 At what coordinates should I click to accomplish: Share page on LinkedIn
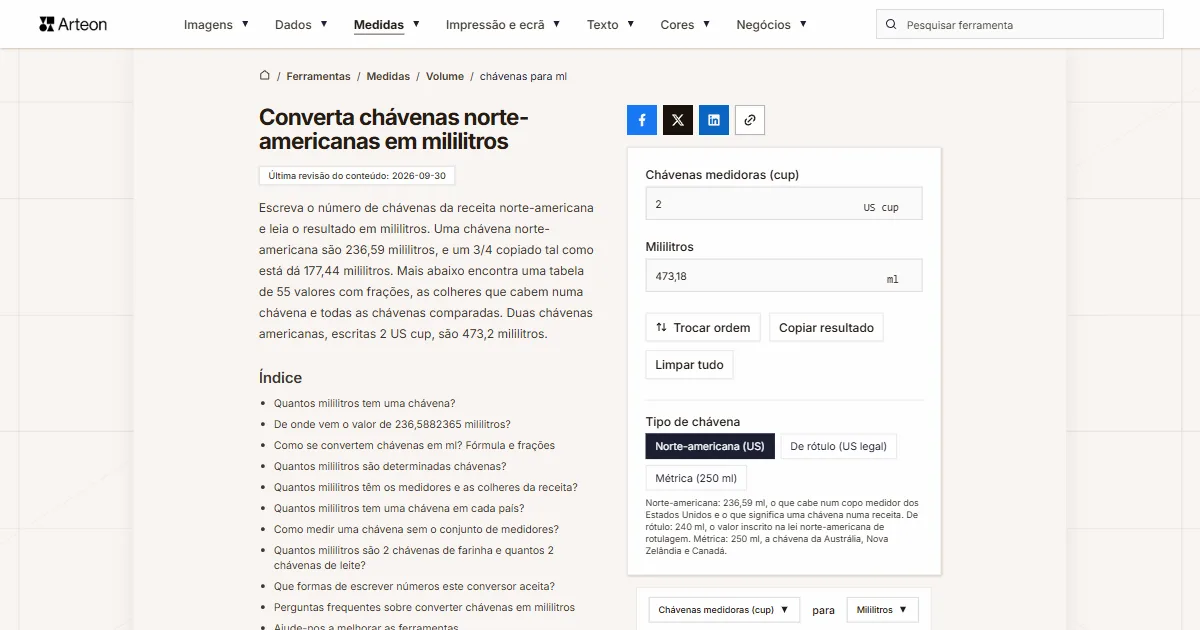pyautogui.click(x=714, y=120)
